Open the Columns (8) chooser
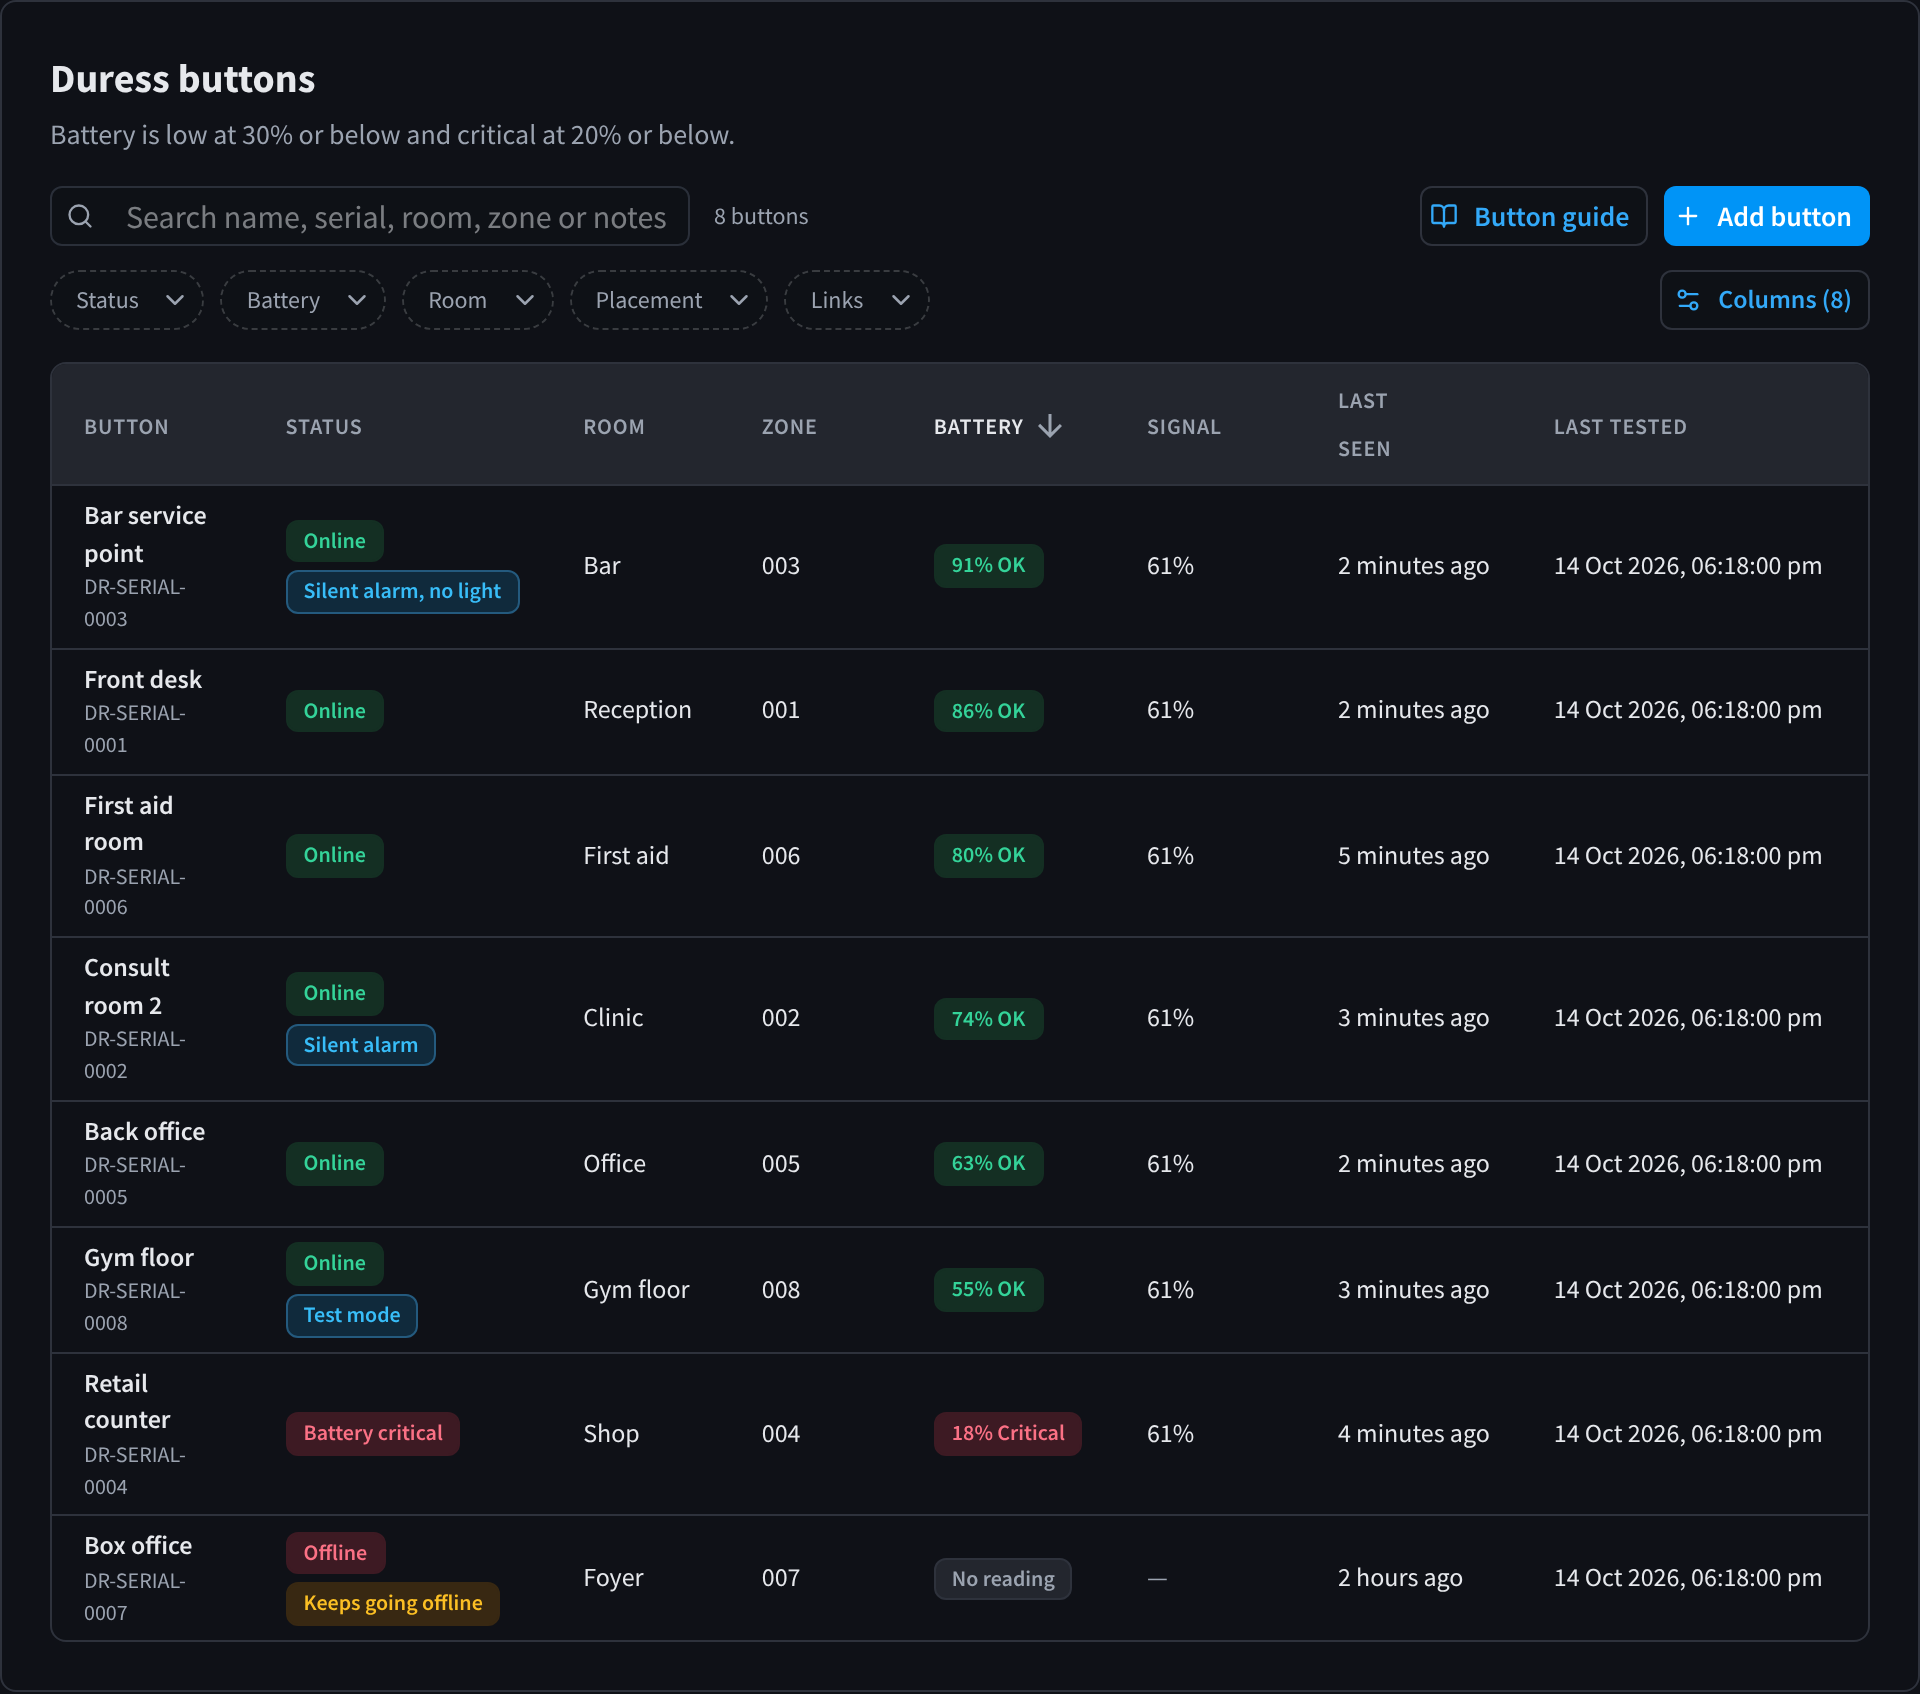Image resolution: width=1920 pixels, height=1694 pixels. [x=1765, y=300]
